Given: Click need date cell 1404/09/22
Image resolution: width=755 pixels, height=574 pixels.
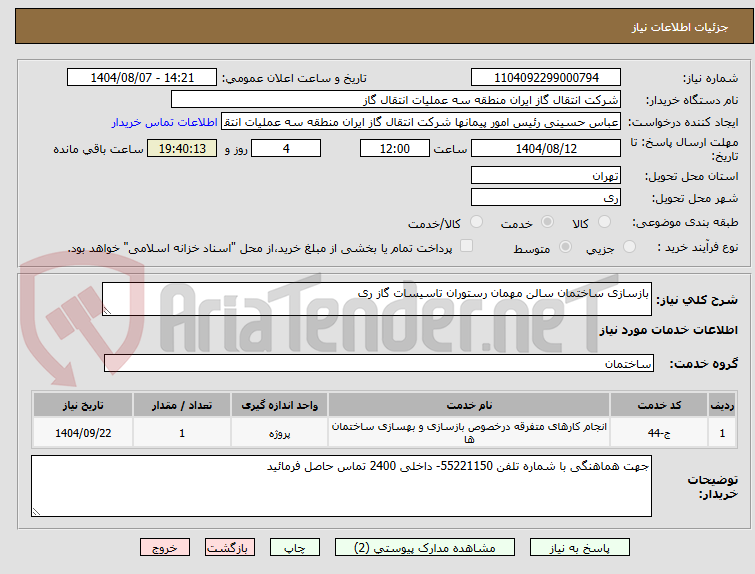Looking at the screenshot, I should pos(83,433).
